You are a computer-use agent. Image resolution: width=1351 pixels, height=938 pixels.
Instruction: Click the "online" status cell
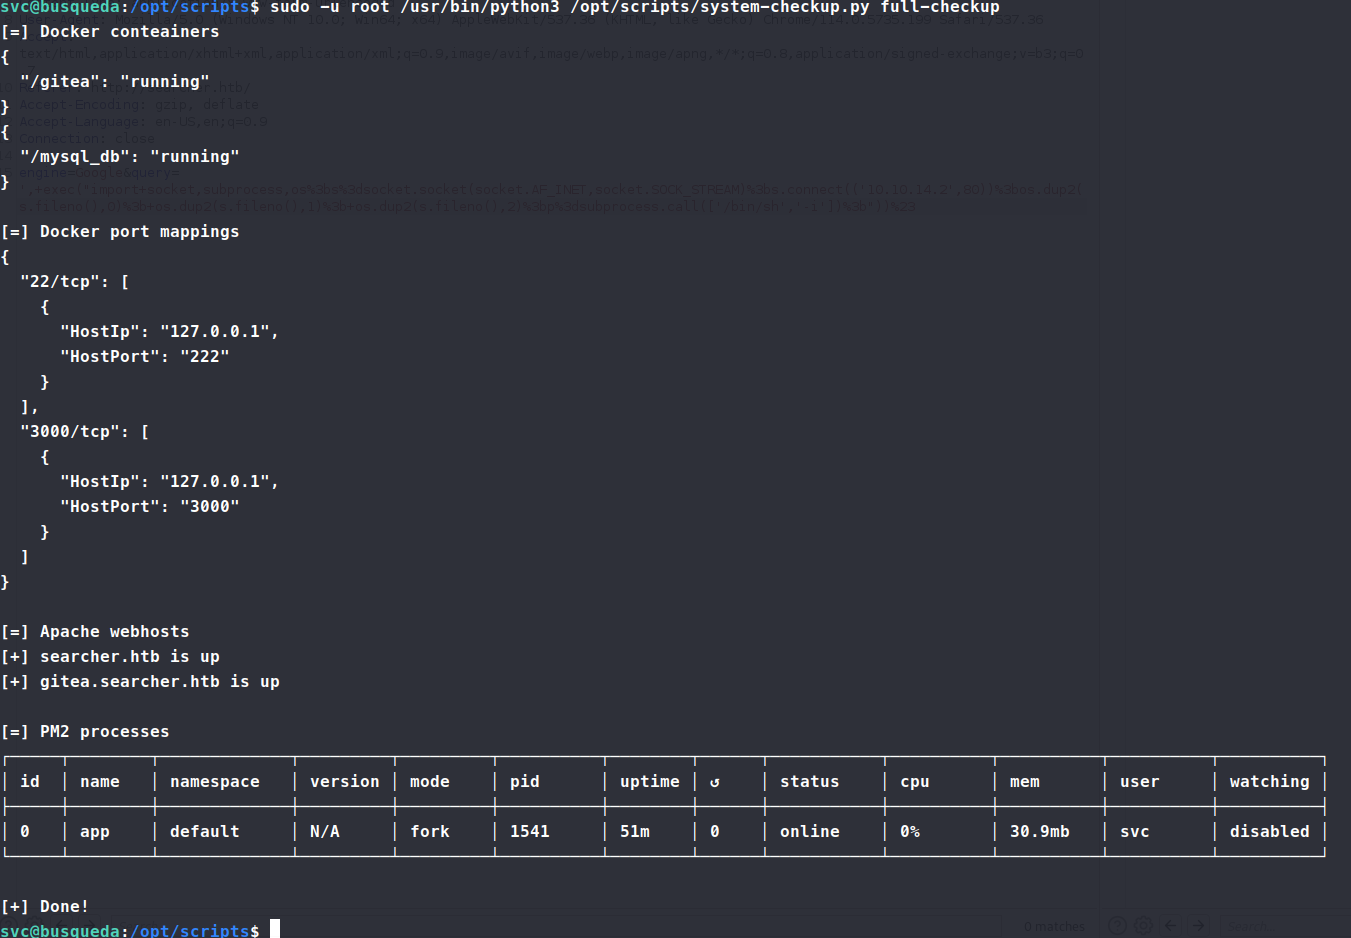pyautogui.click(x=809, y=832)
